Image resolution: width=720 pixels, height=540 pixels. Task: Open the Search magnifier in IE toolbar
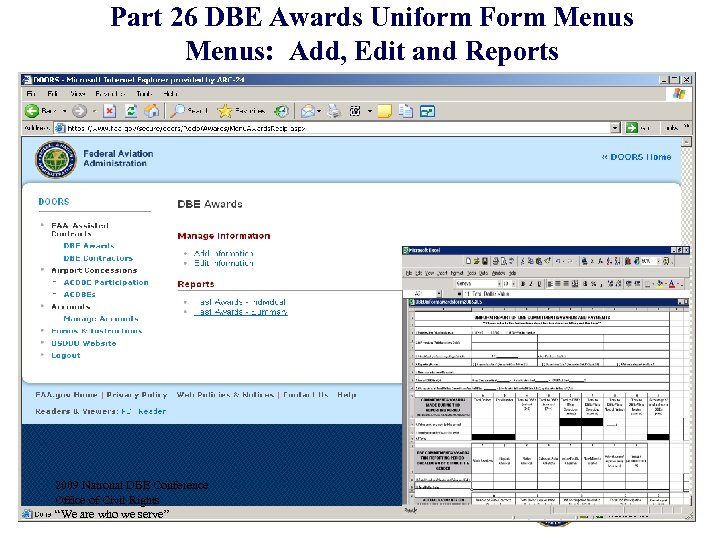(x=178, y=111)
